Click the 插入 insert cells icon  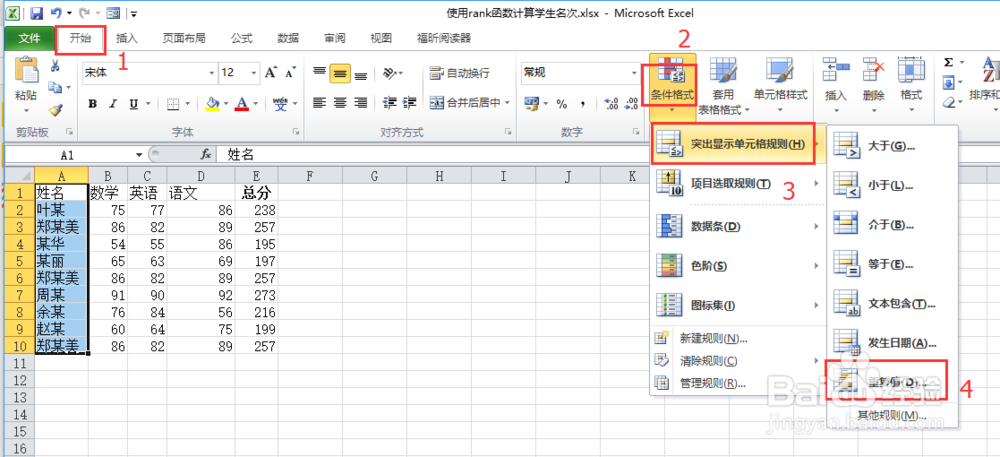pyautogui.click(x=835, y=69)
